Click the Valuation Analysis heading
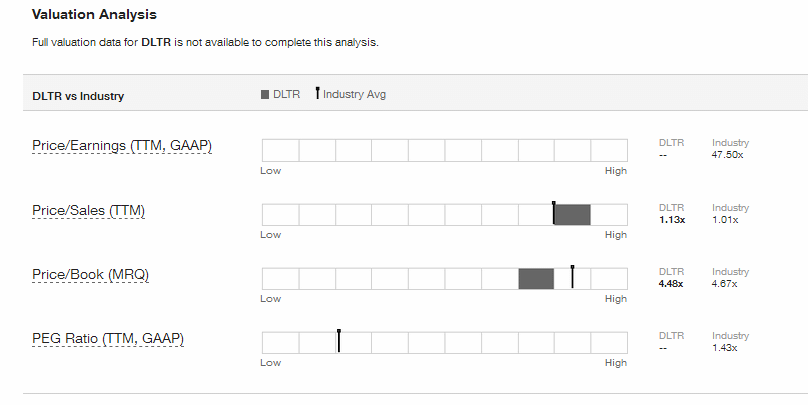The image size is (808, 405). [x=94, y=14]
